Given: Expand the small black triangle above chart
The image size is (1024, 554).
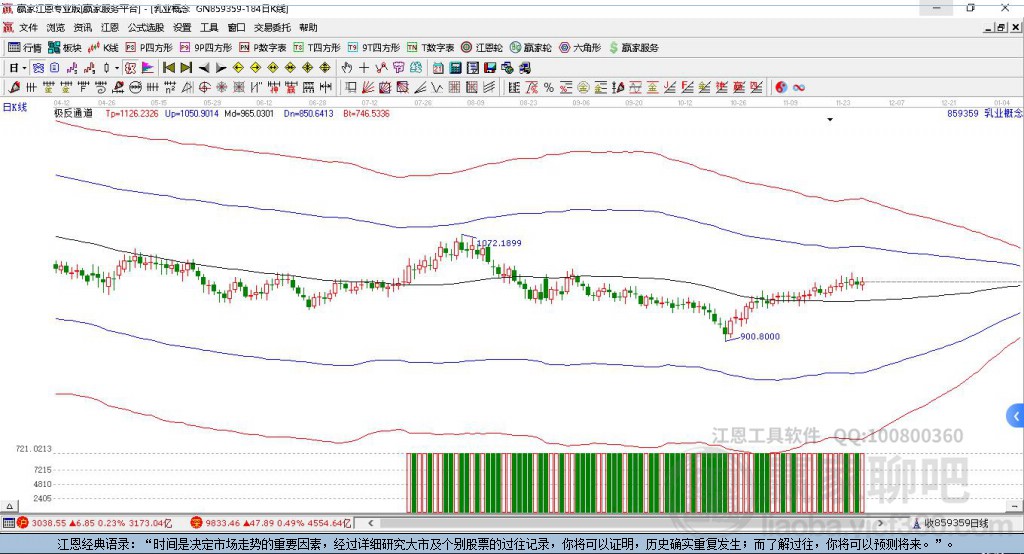Looking at the screenshot, I should click(x=829, y=120).
